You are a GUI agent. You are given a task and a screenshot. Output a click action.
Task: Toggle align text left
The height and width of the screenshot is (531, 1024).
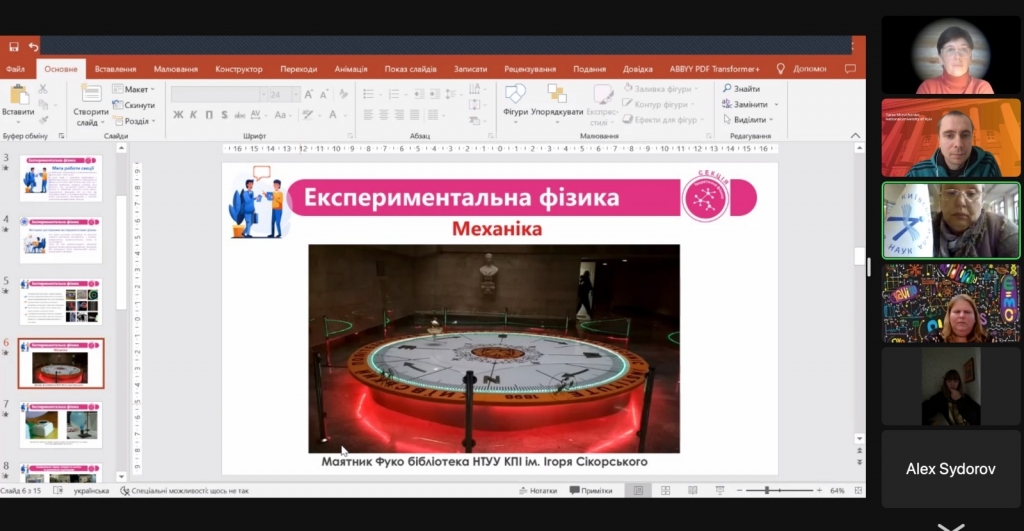point(368,115)
